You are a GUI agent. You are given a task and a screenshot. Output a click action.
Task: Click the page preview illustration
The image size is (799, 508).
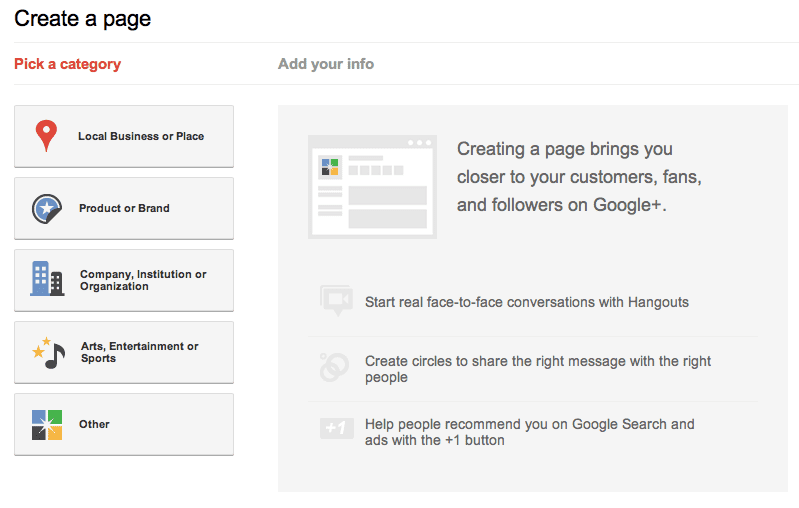tap(372, 186)
